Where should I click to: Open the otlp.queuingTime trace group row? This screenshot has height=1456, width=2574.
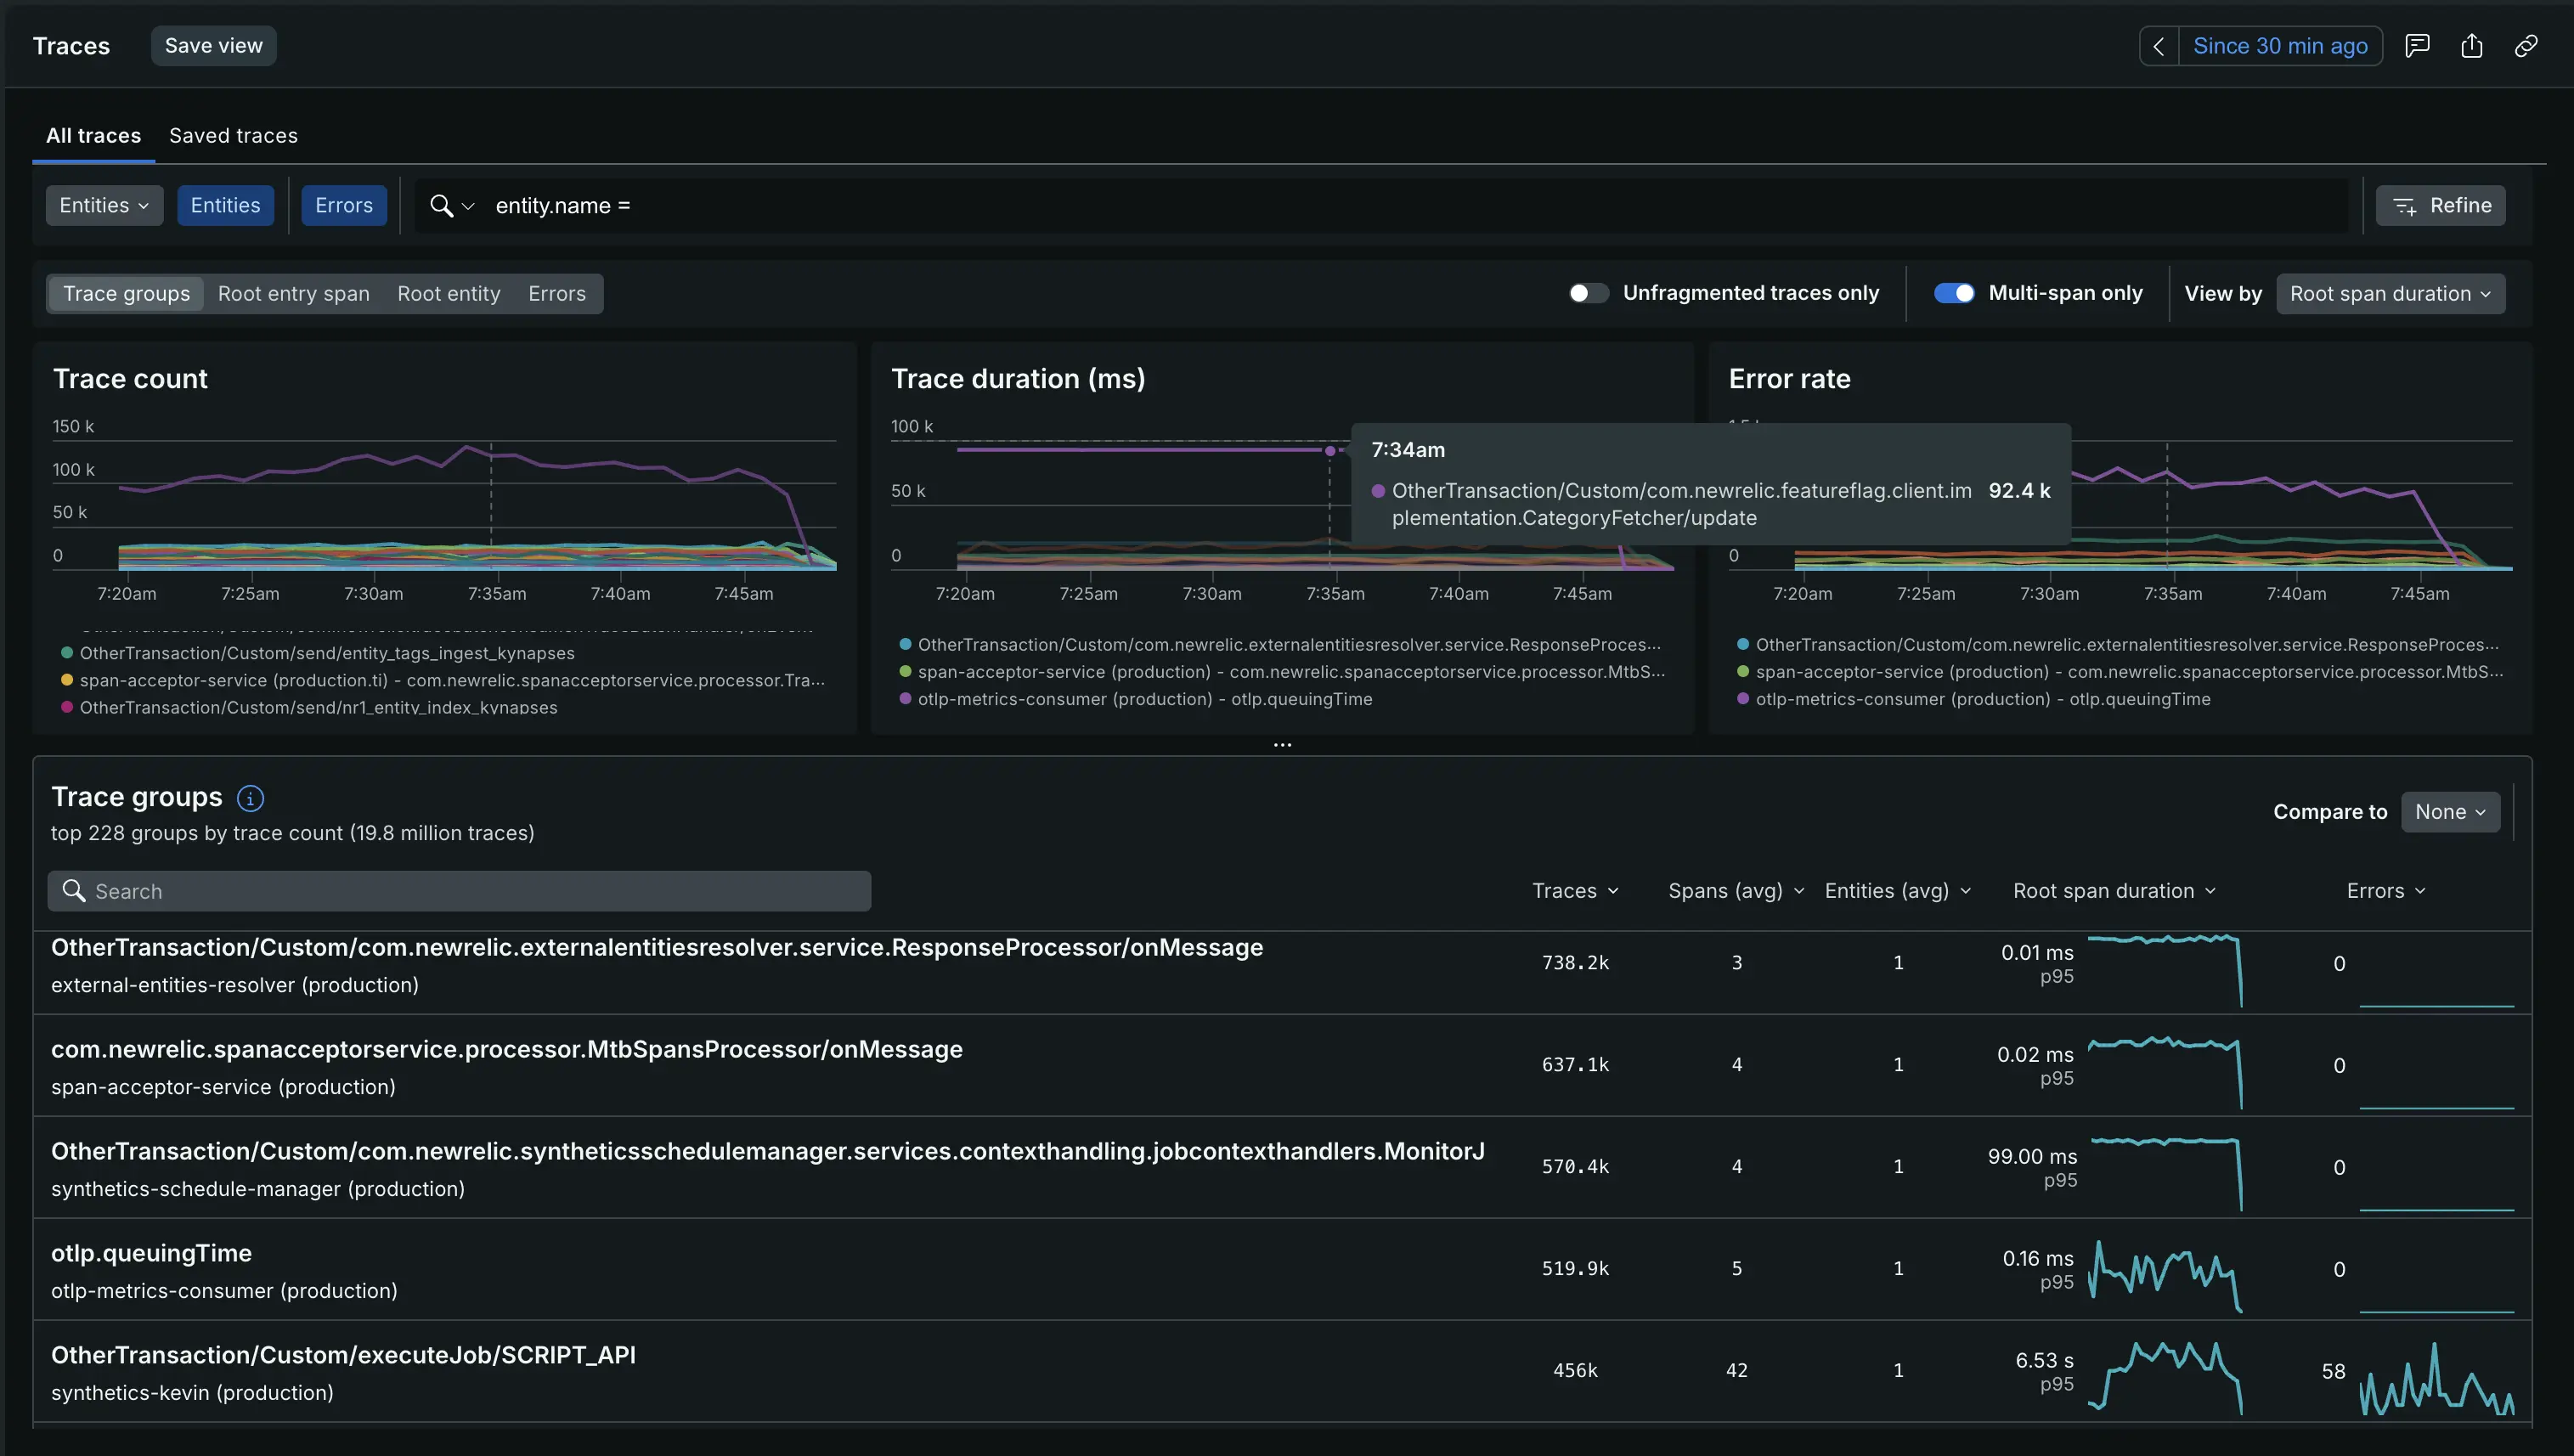[x=1282, y=1270]
